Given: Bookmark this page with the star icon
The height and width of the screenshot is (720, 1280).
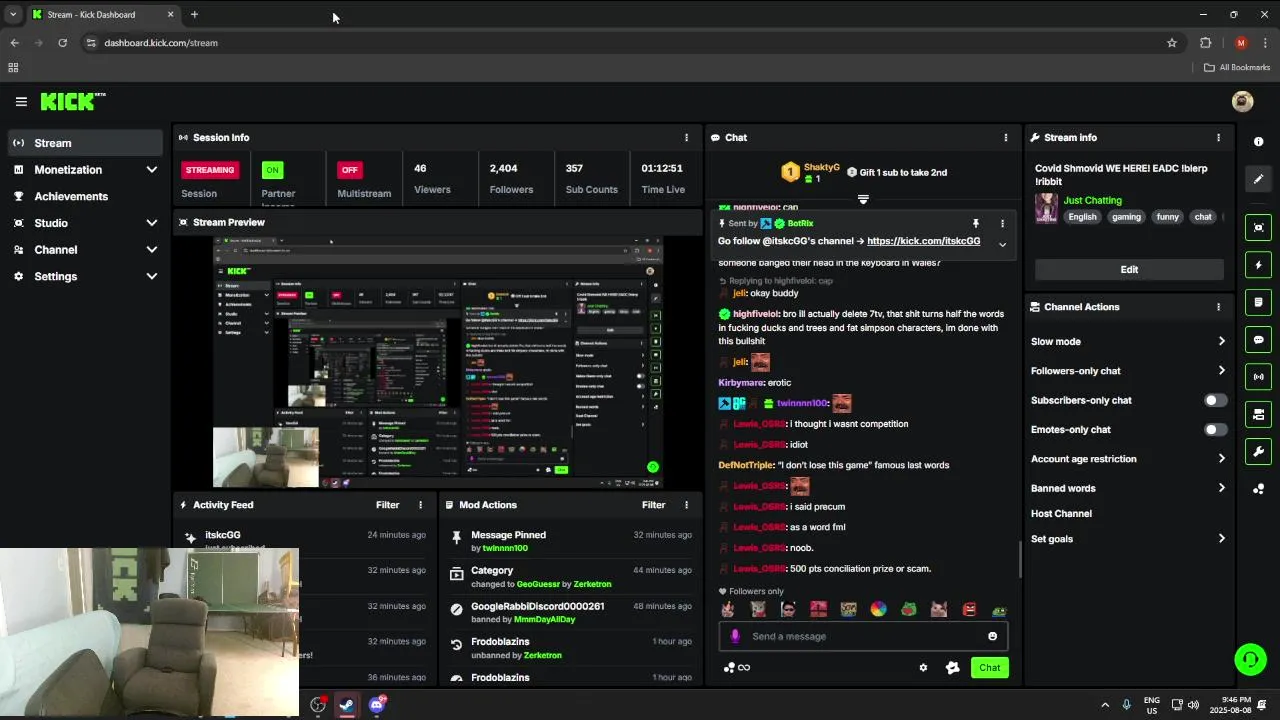Looking at the screenshot, I should (1172, 43).
